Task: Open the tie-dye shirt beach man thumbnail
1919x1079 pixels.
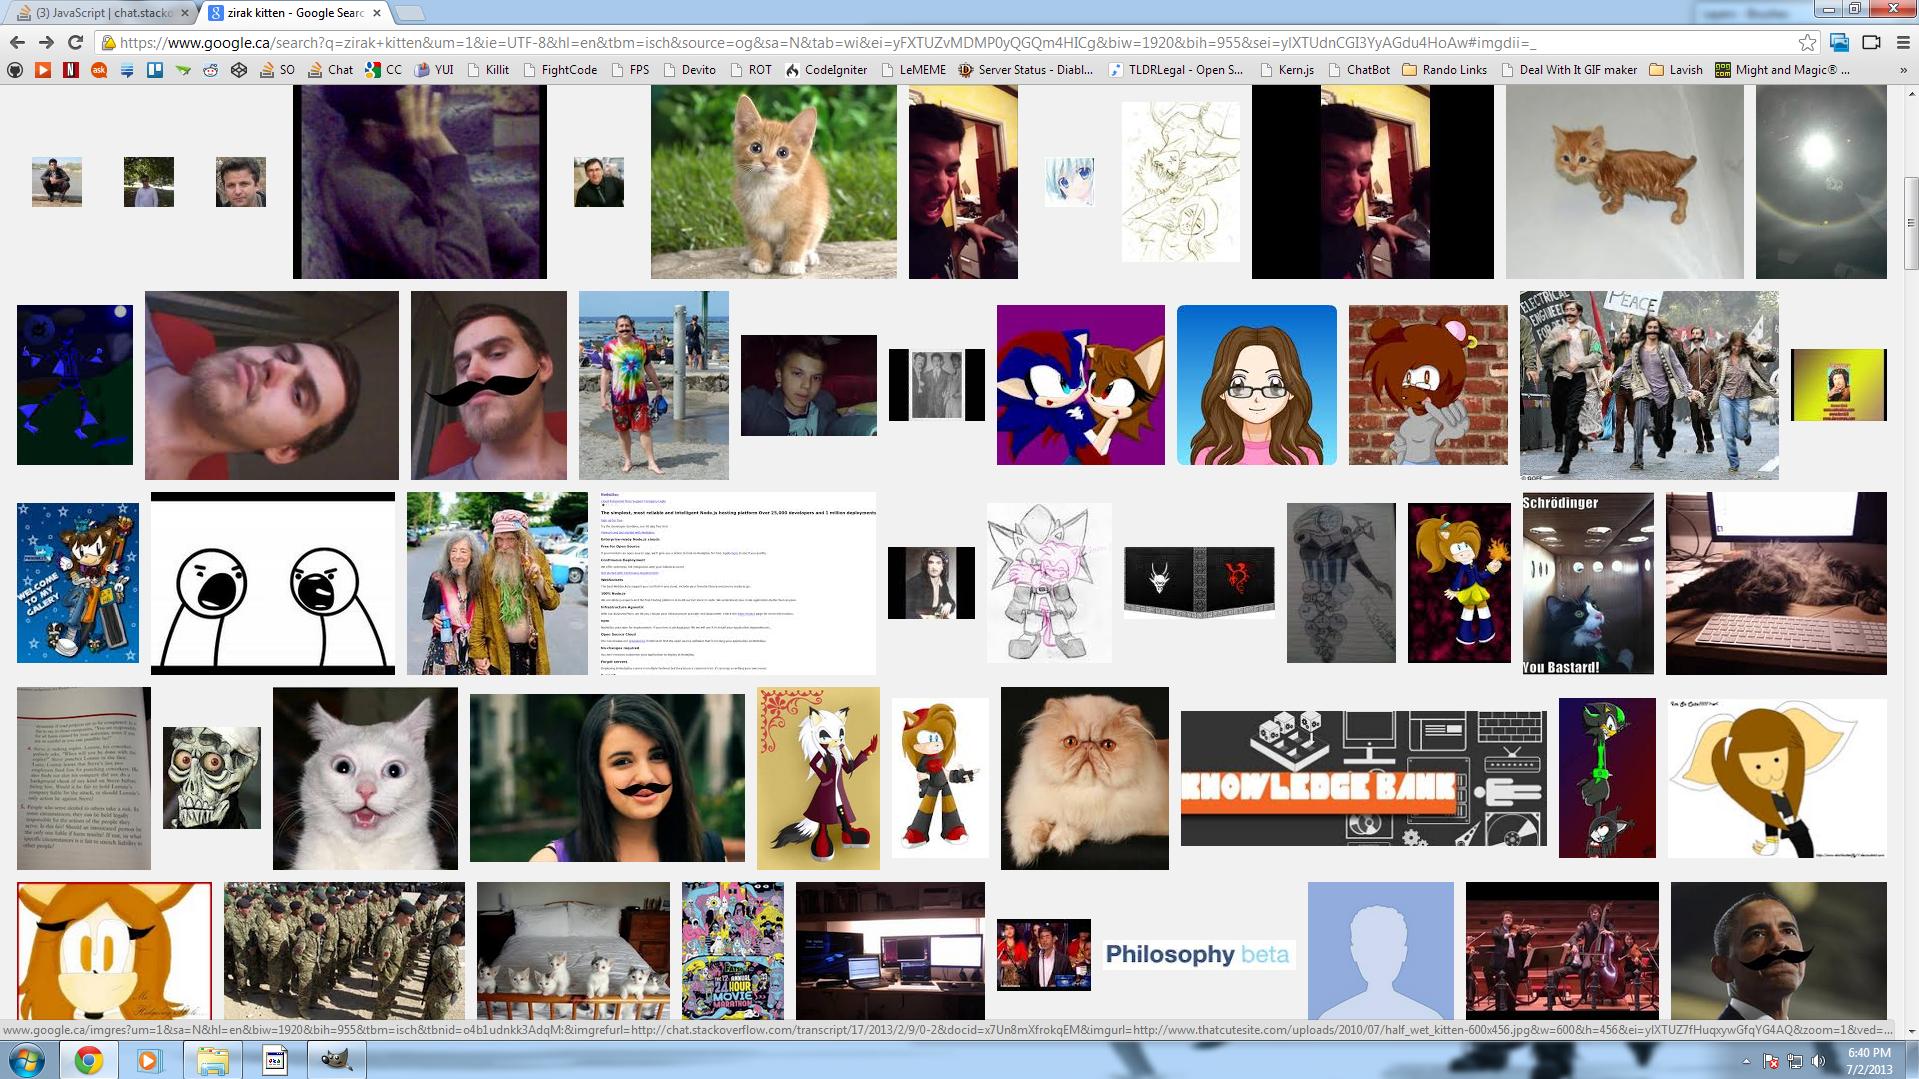Action: 654,385
